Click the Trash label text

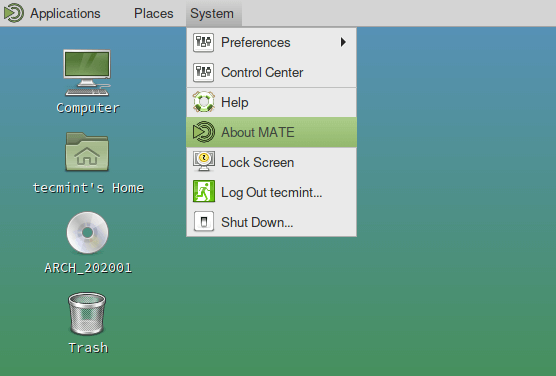(x=88, y=348)
